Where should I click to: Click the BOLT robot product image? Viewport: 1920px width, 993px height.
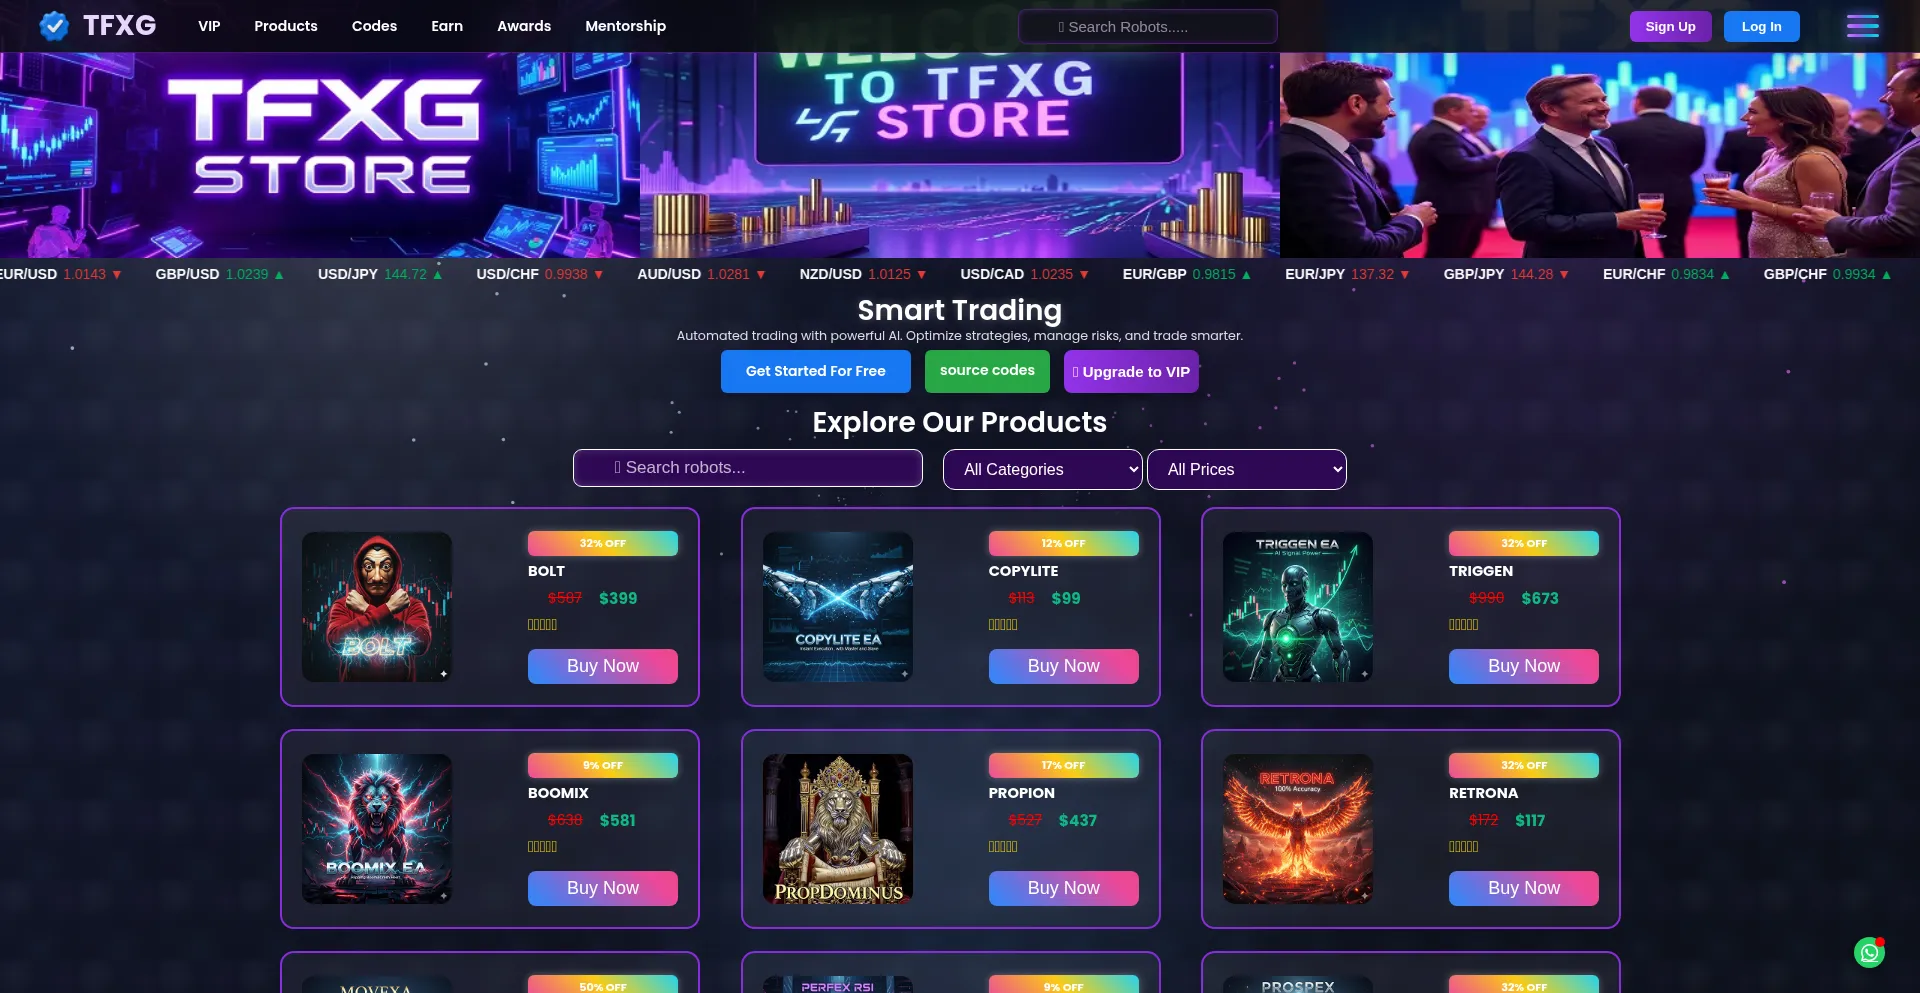point(377,607)
